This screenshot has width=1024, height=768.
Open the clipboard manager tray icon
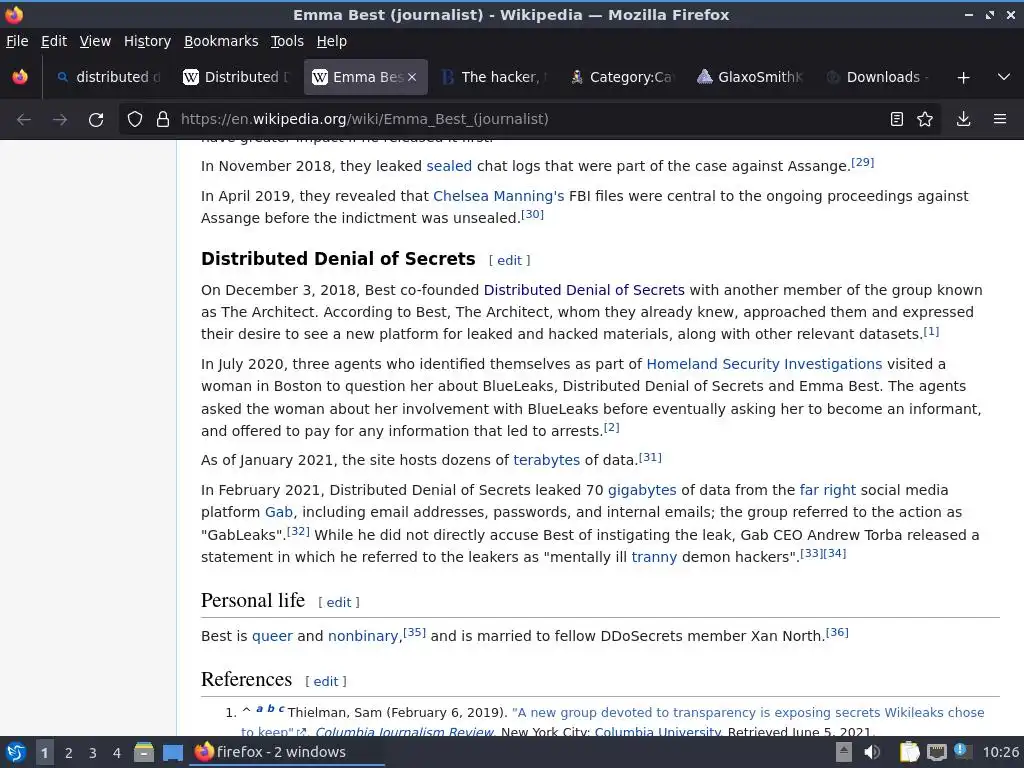[909, 752]
